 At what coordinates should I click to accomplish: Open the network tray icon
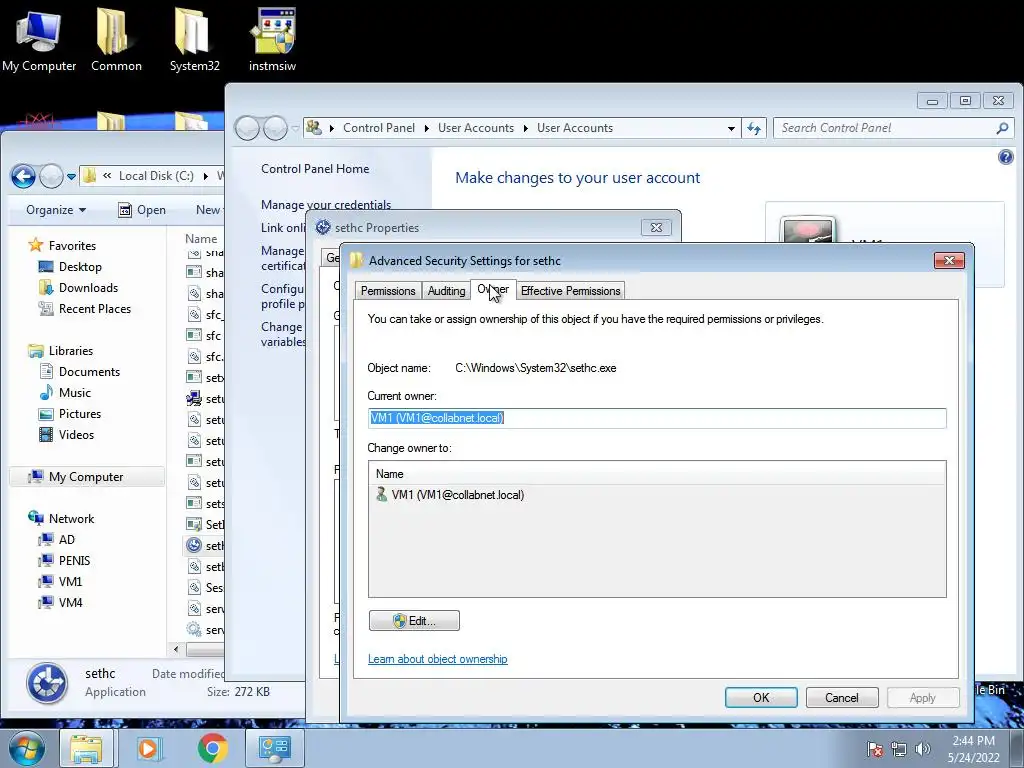[899, 749]
